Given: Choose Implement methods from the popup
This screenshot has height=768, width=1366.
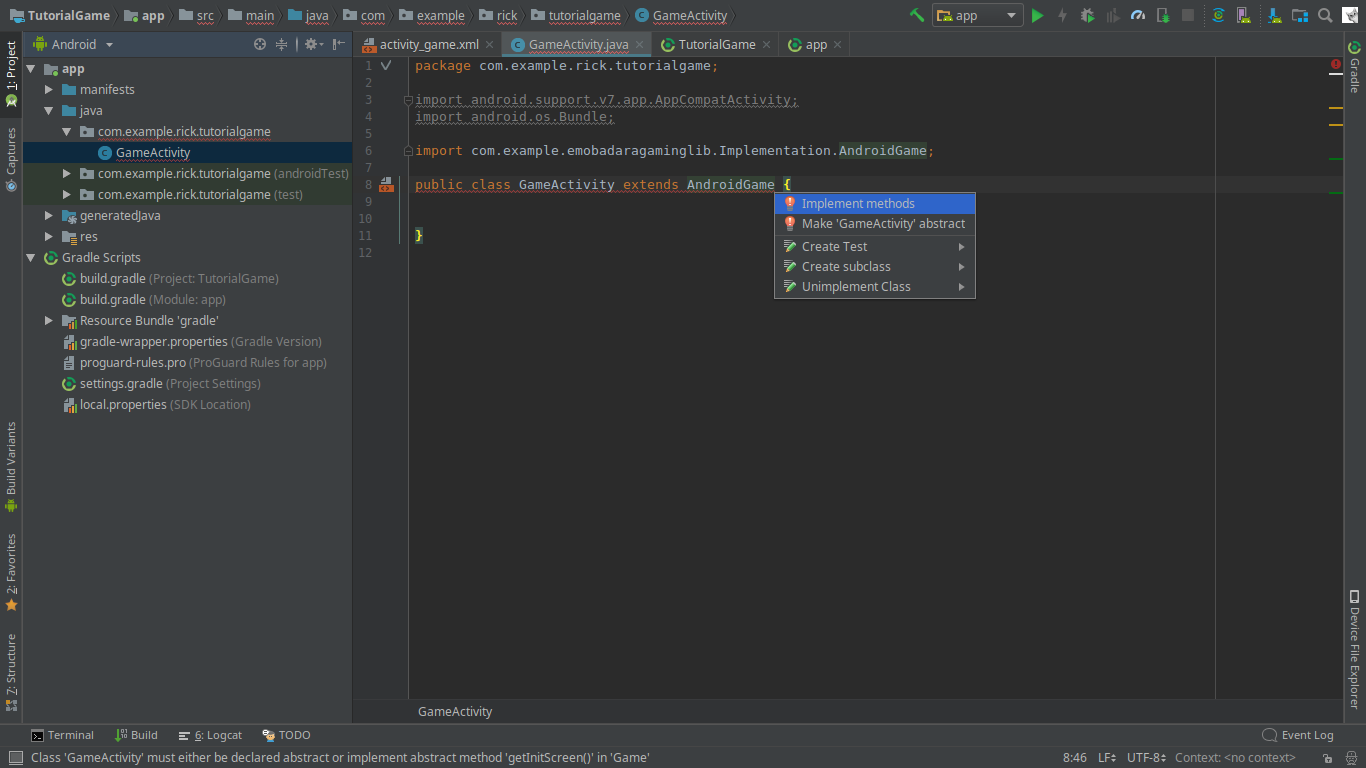Looking at the screenshot, I should 857,203.
